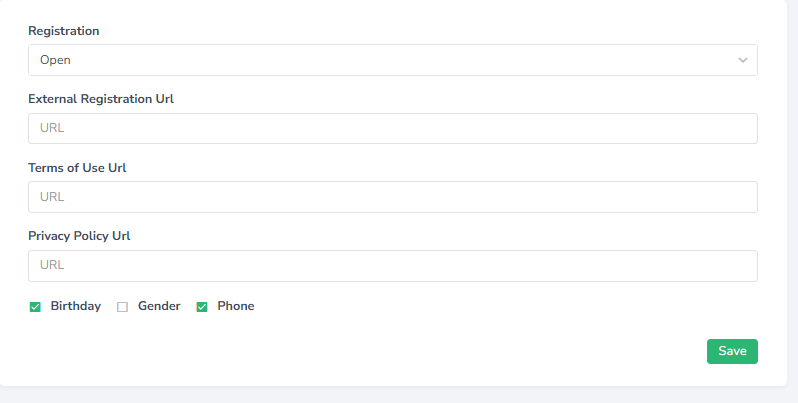Click the Phone label text
The image size is (798, 403).
click(236, 306)
